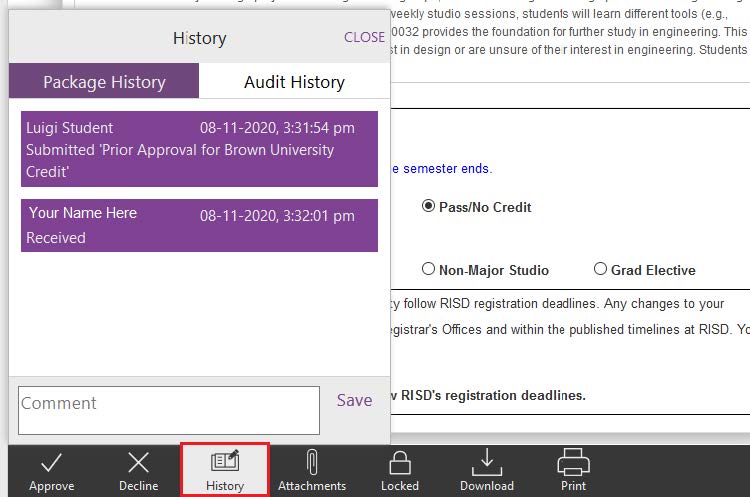The width and height of the screenshot is (750, 497).
Task: Open the History panel icon
Action: coord(225,461)
